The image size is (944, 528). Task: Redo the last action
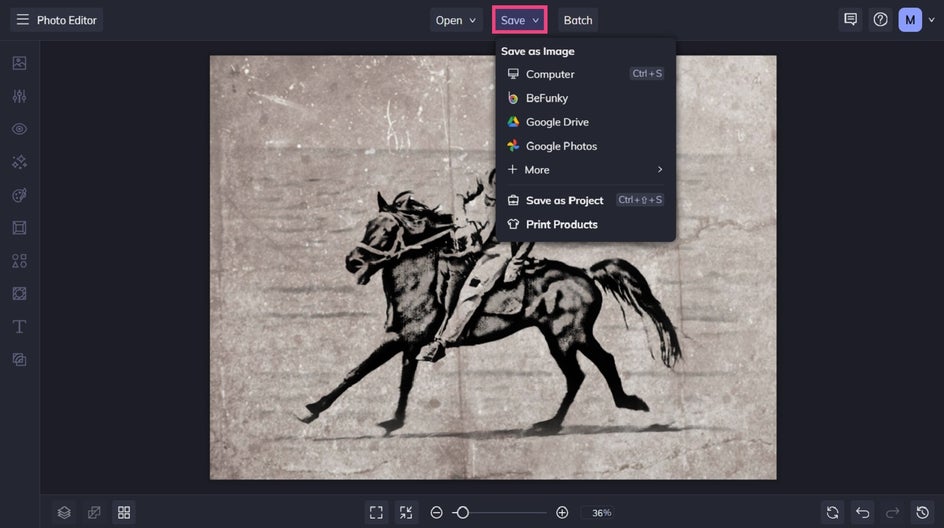pos(893,512)
